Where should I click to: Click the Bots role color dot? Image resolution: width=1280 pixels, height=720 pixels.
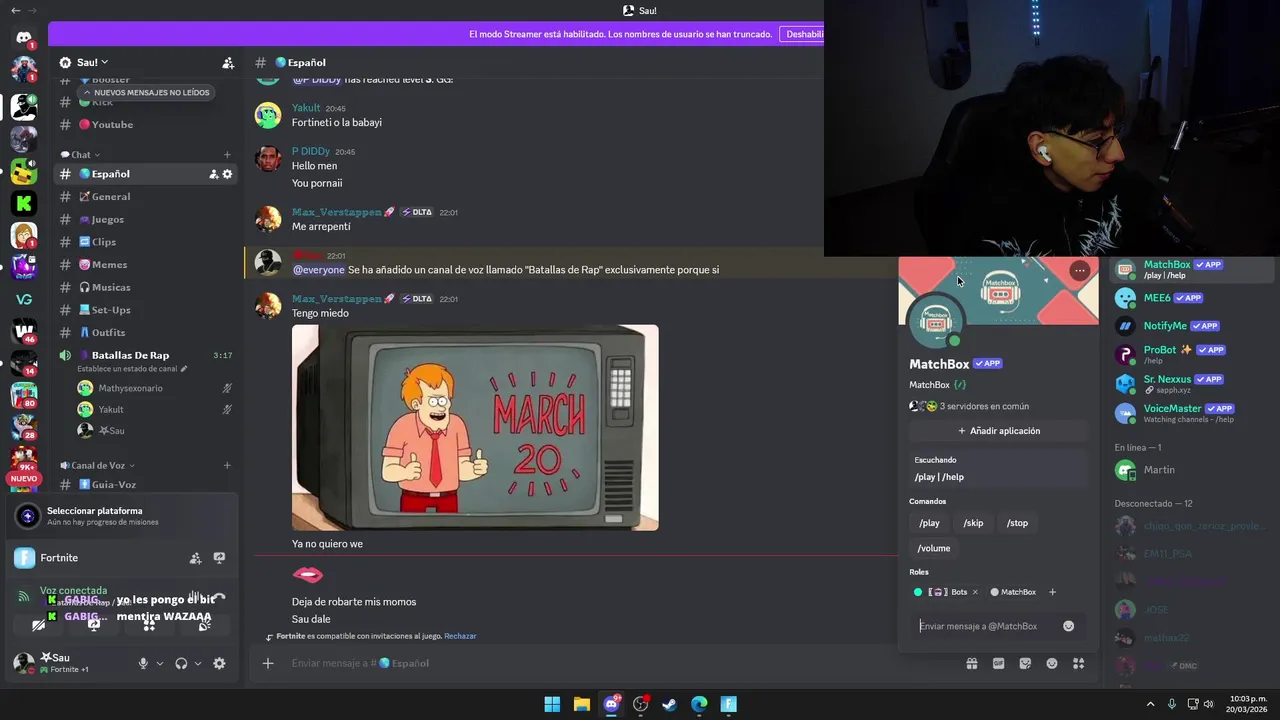coord(918,592)
